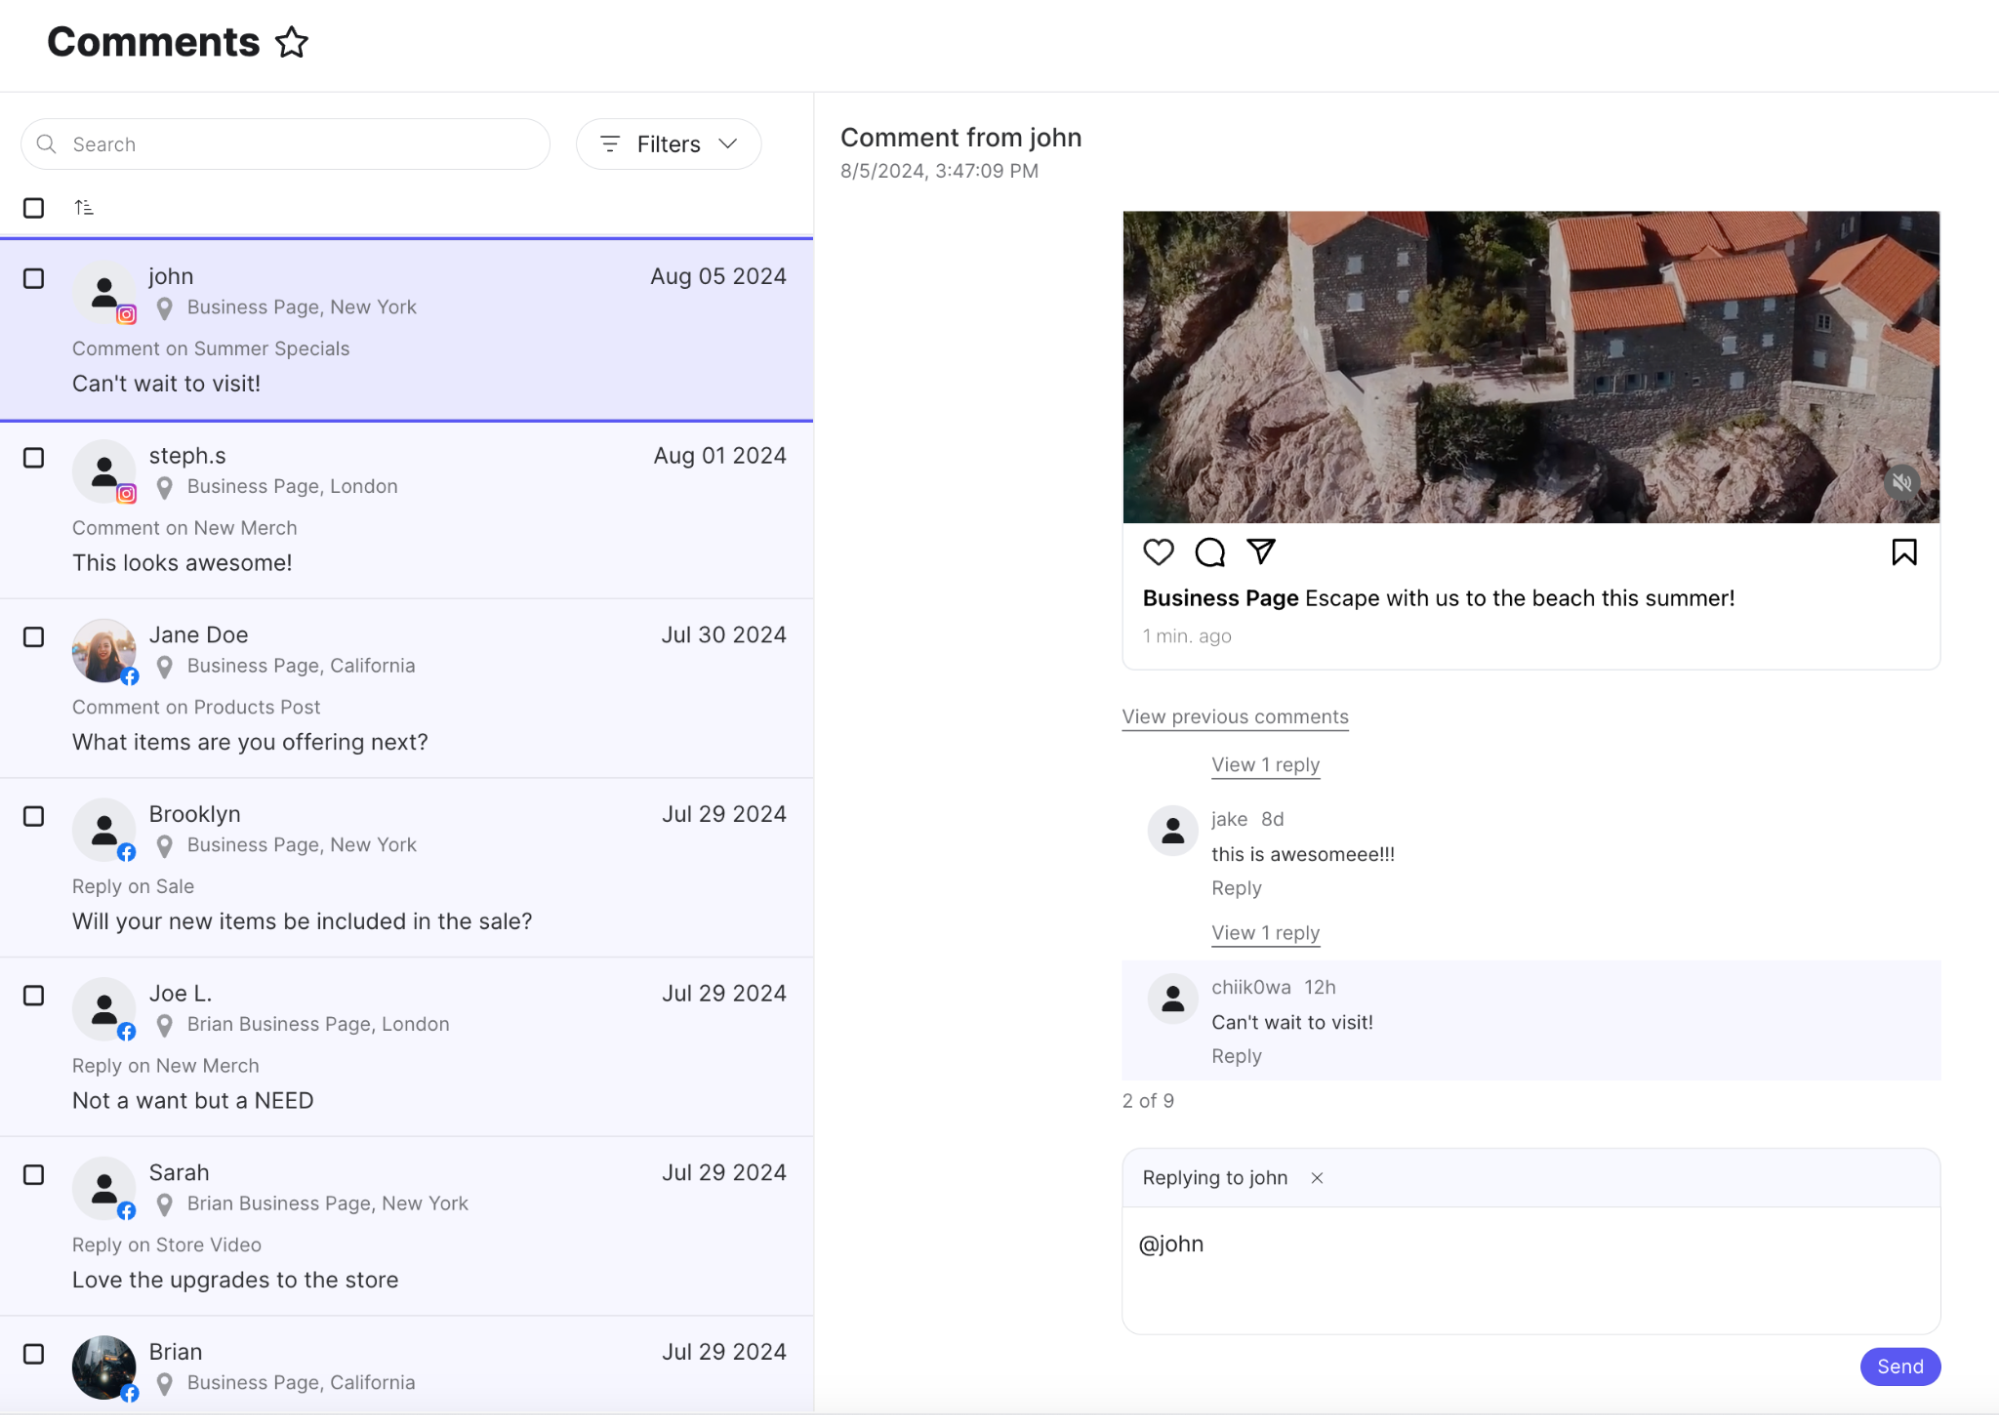
Task: Unmute the video with speaker icon
Action: [1901, 483]
